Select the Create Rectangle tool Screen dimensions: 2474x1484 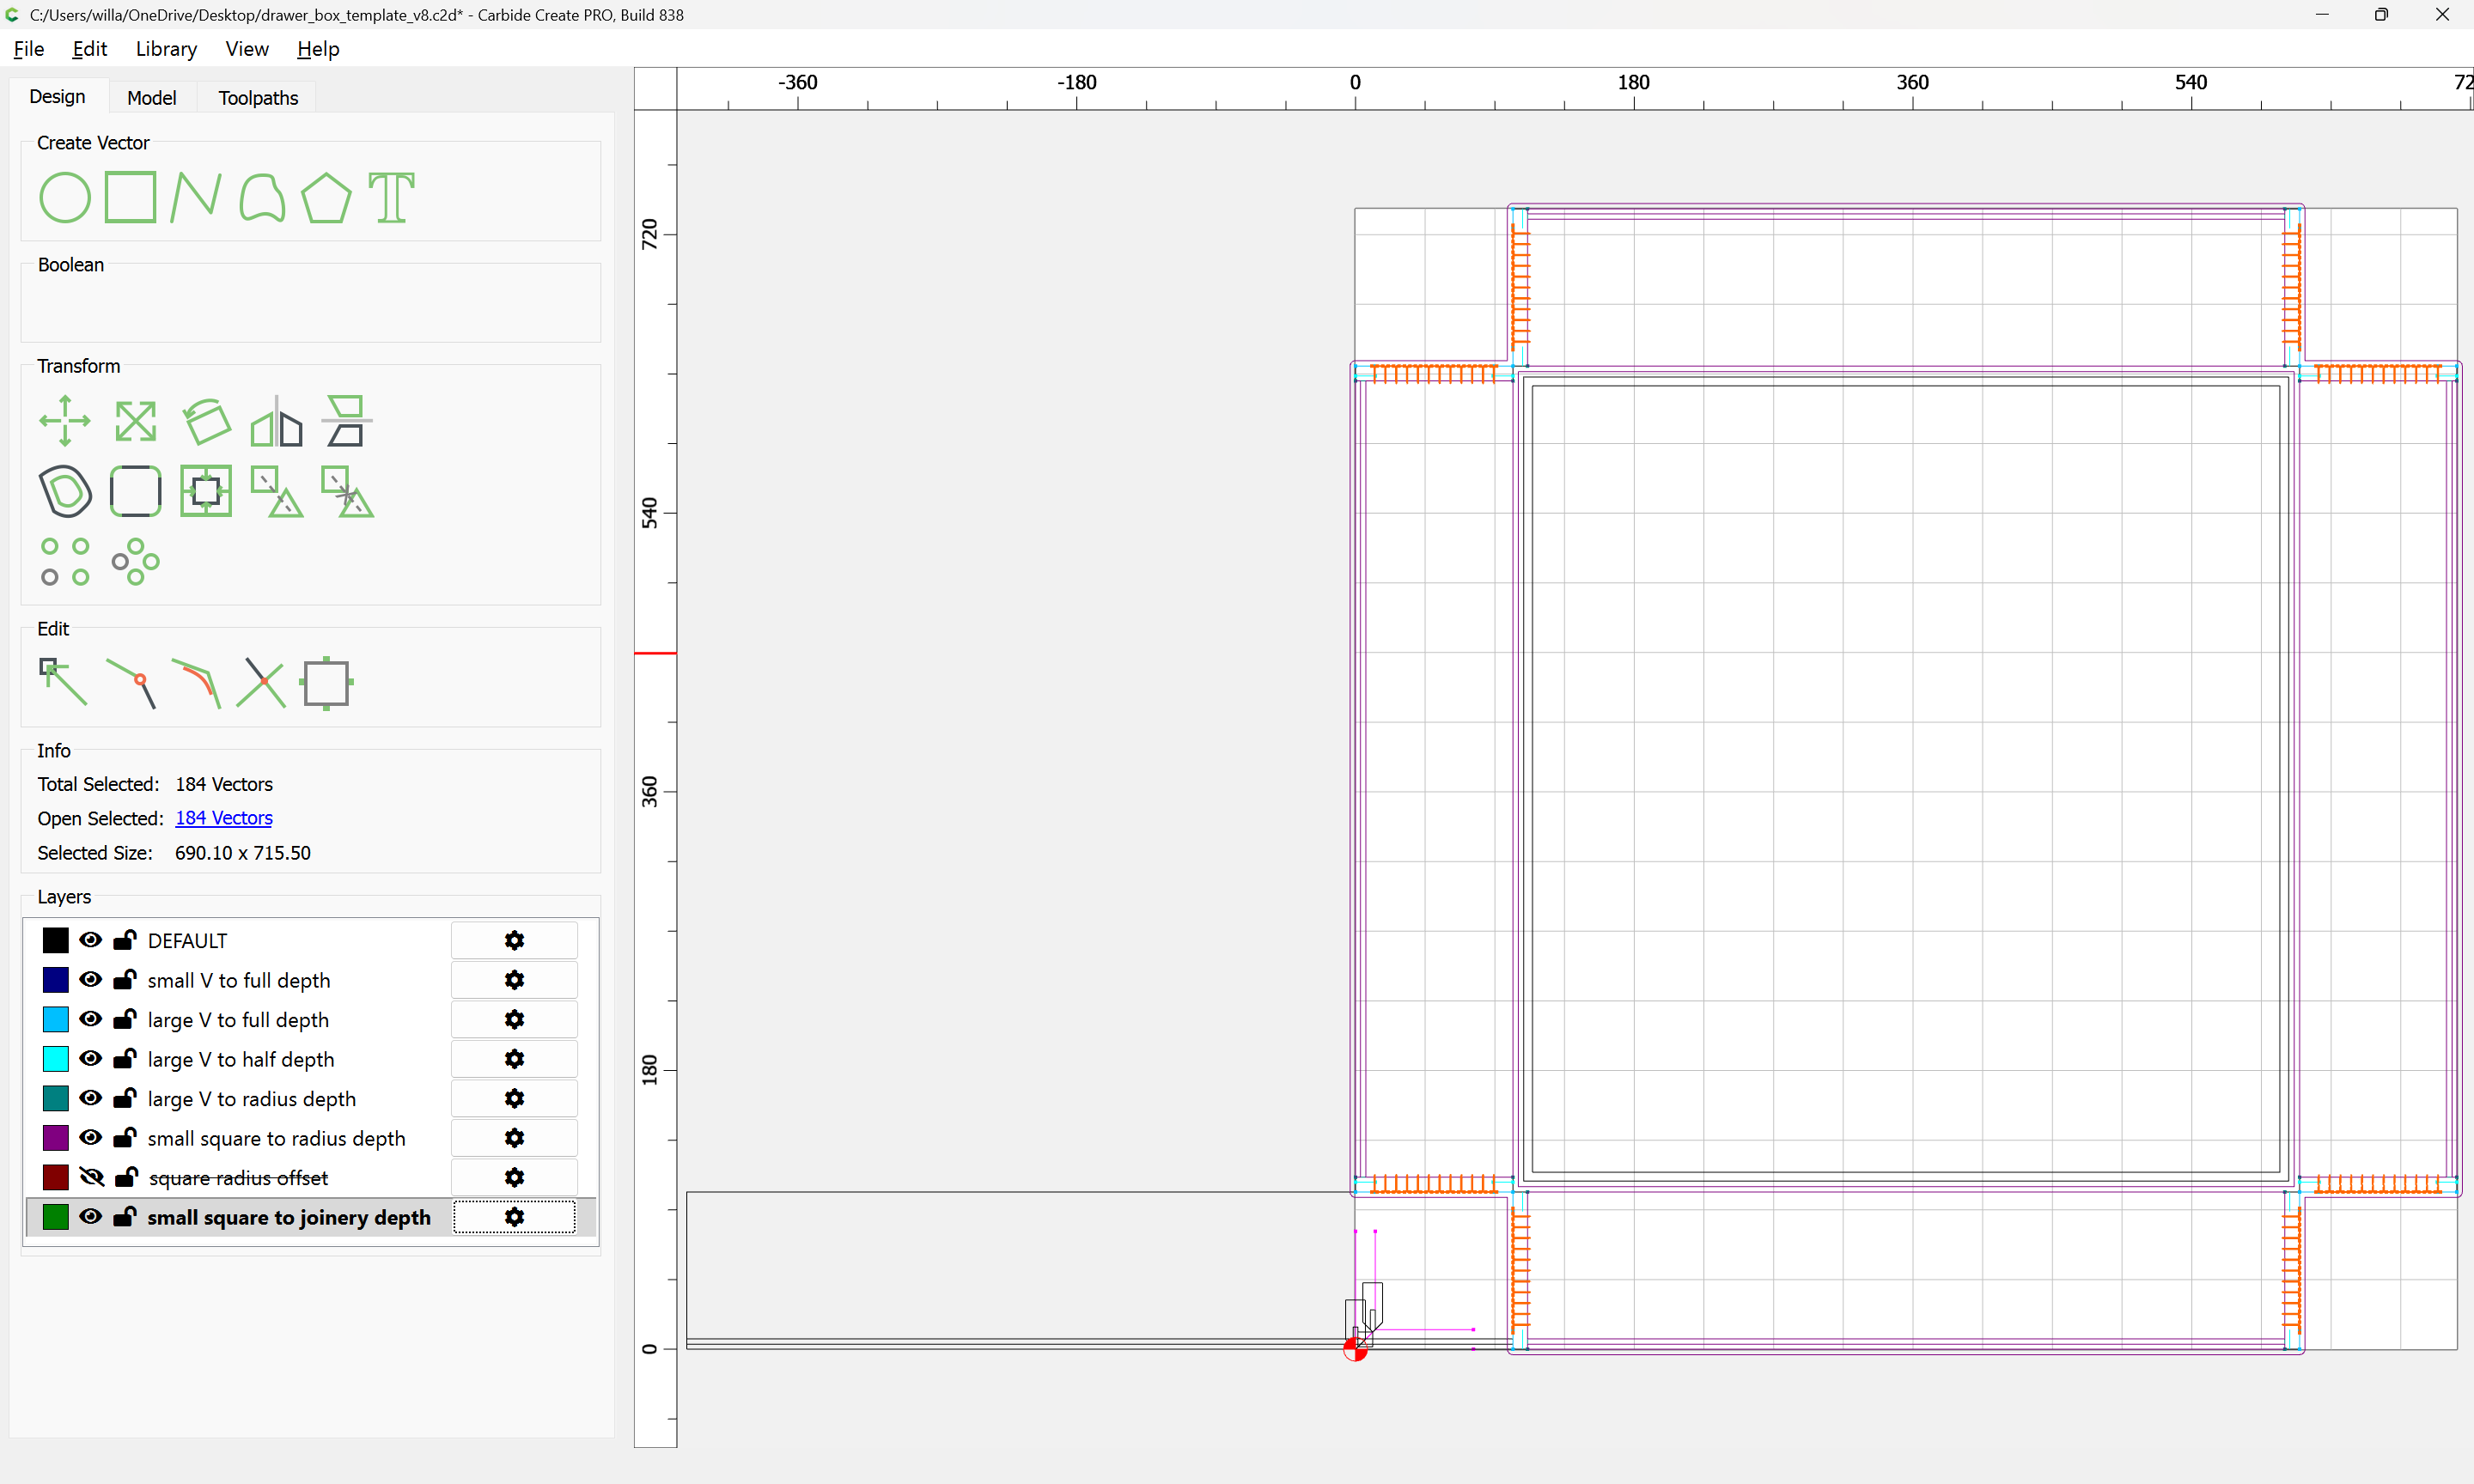coord(130,197)
